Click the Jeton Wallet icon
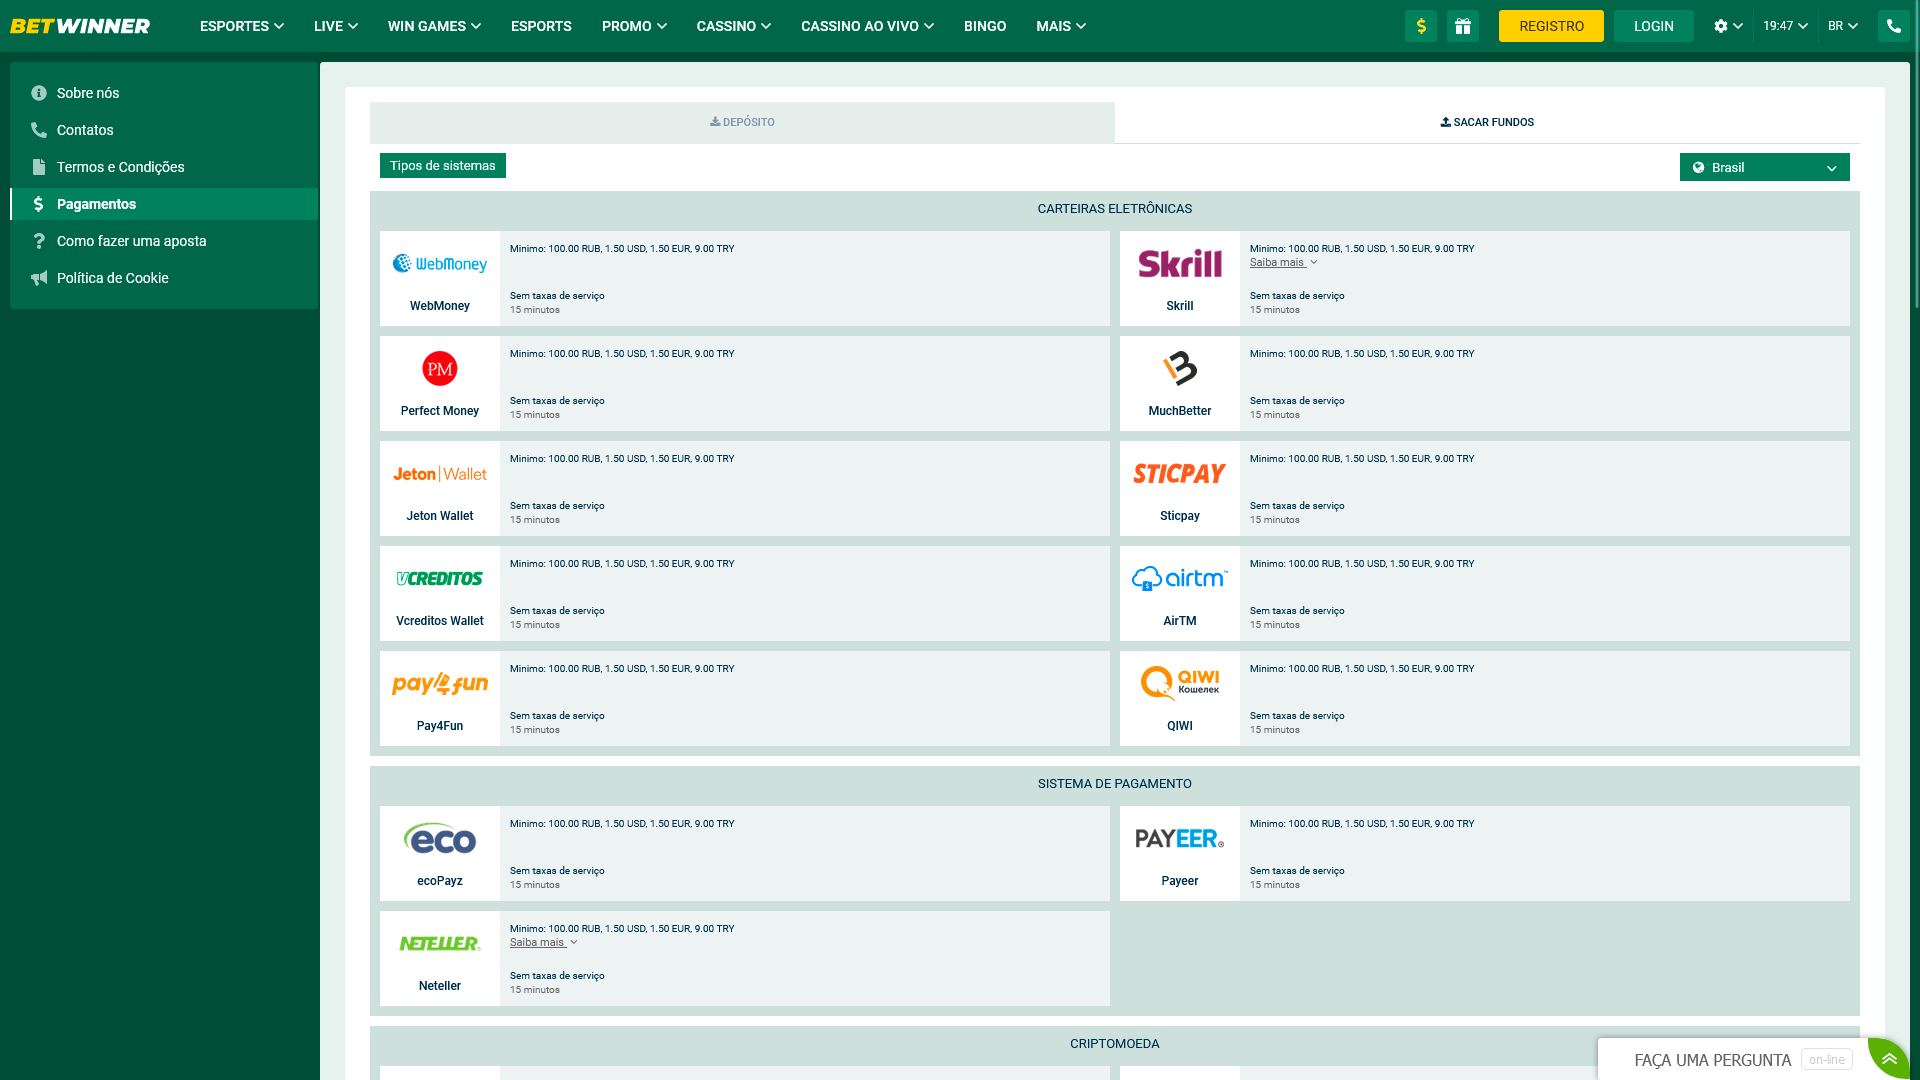The width and height of the screenshot is (1920, 1080). click(439, 473)
